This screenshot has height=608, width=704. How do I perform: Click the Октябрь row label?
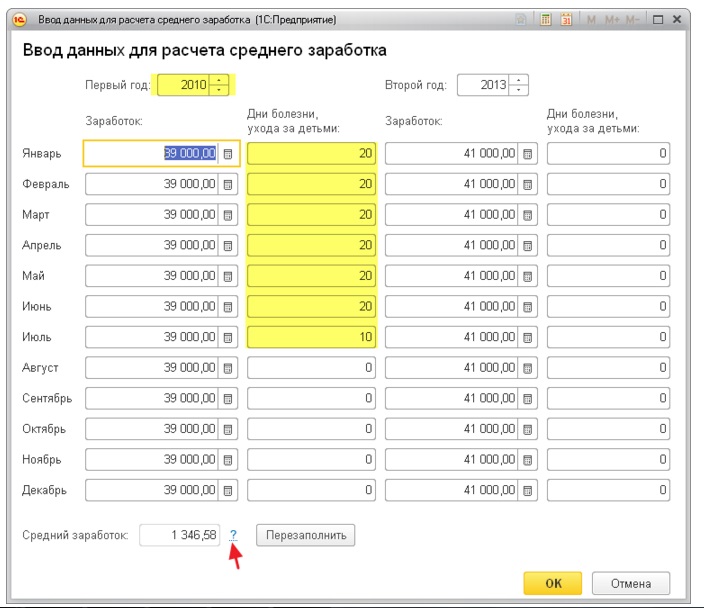click(44, 429)
